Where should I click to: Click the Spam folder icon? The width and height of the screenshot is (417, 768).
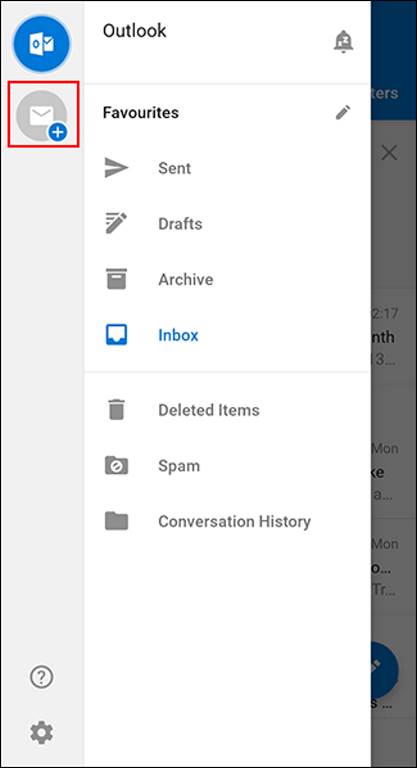117,465
